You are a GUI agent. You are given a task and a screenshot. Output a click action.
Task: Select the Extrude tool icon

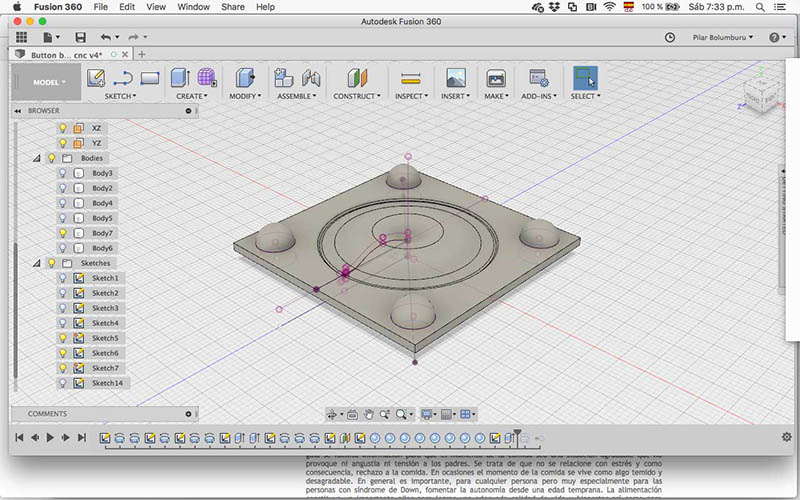(180, 78)
